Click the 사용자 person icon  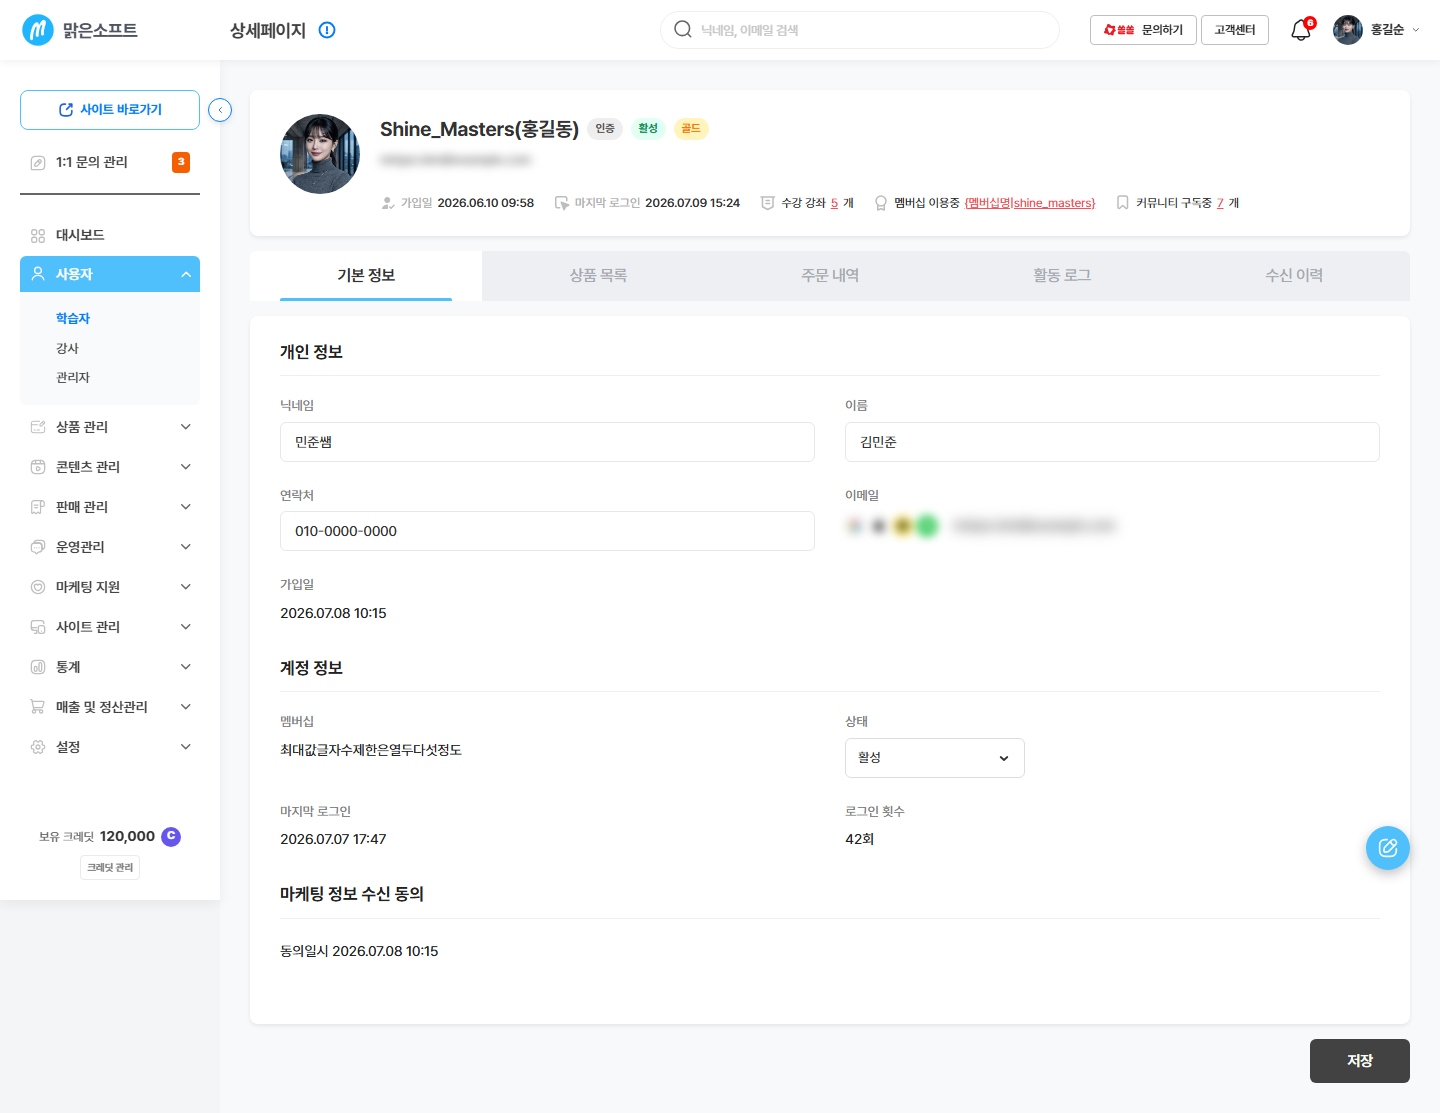coord(38,273)
